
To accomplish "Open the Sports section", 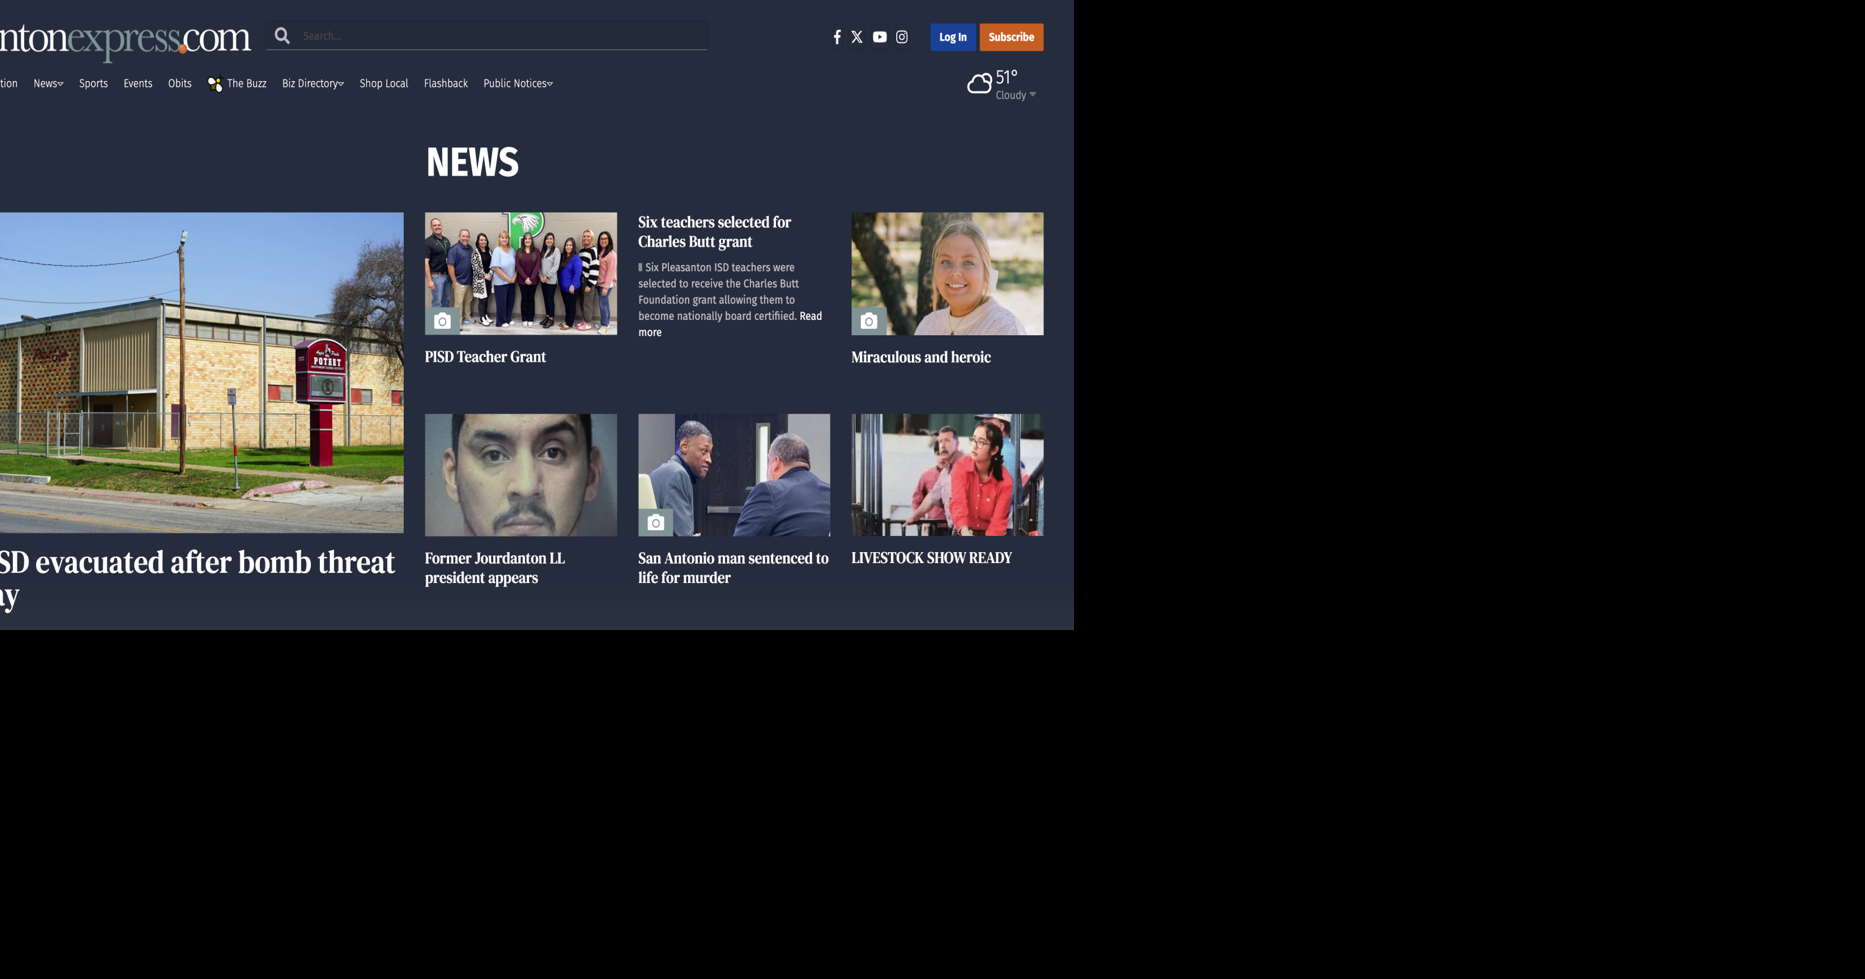I will coord(93,84).
